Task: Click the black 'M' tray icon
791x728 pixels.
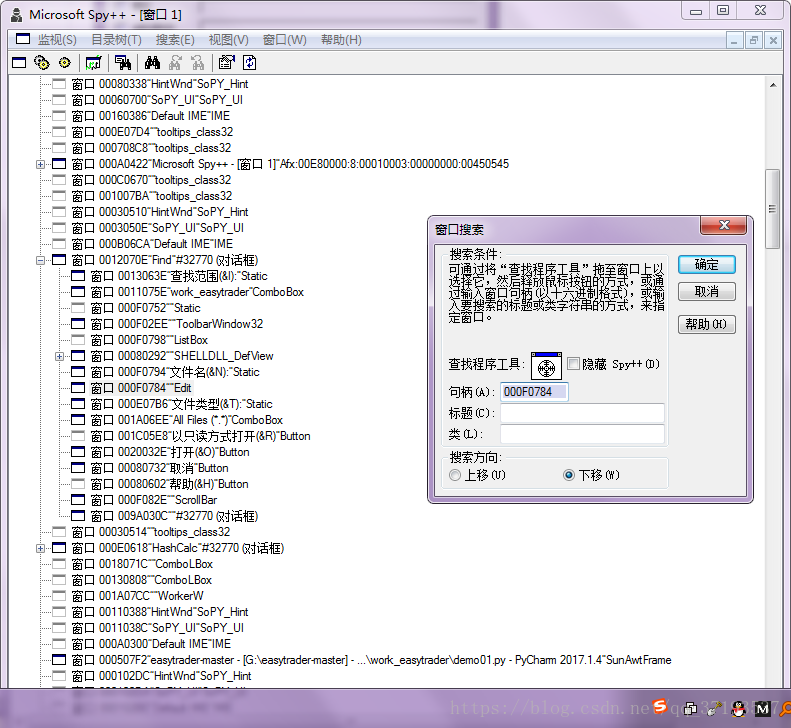Action: tap(762, 709)
